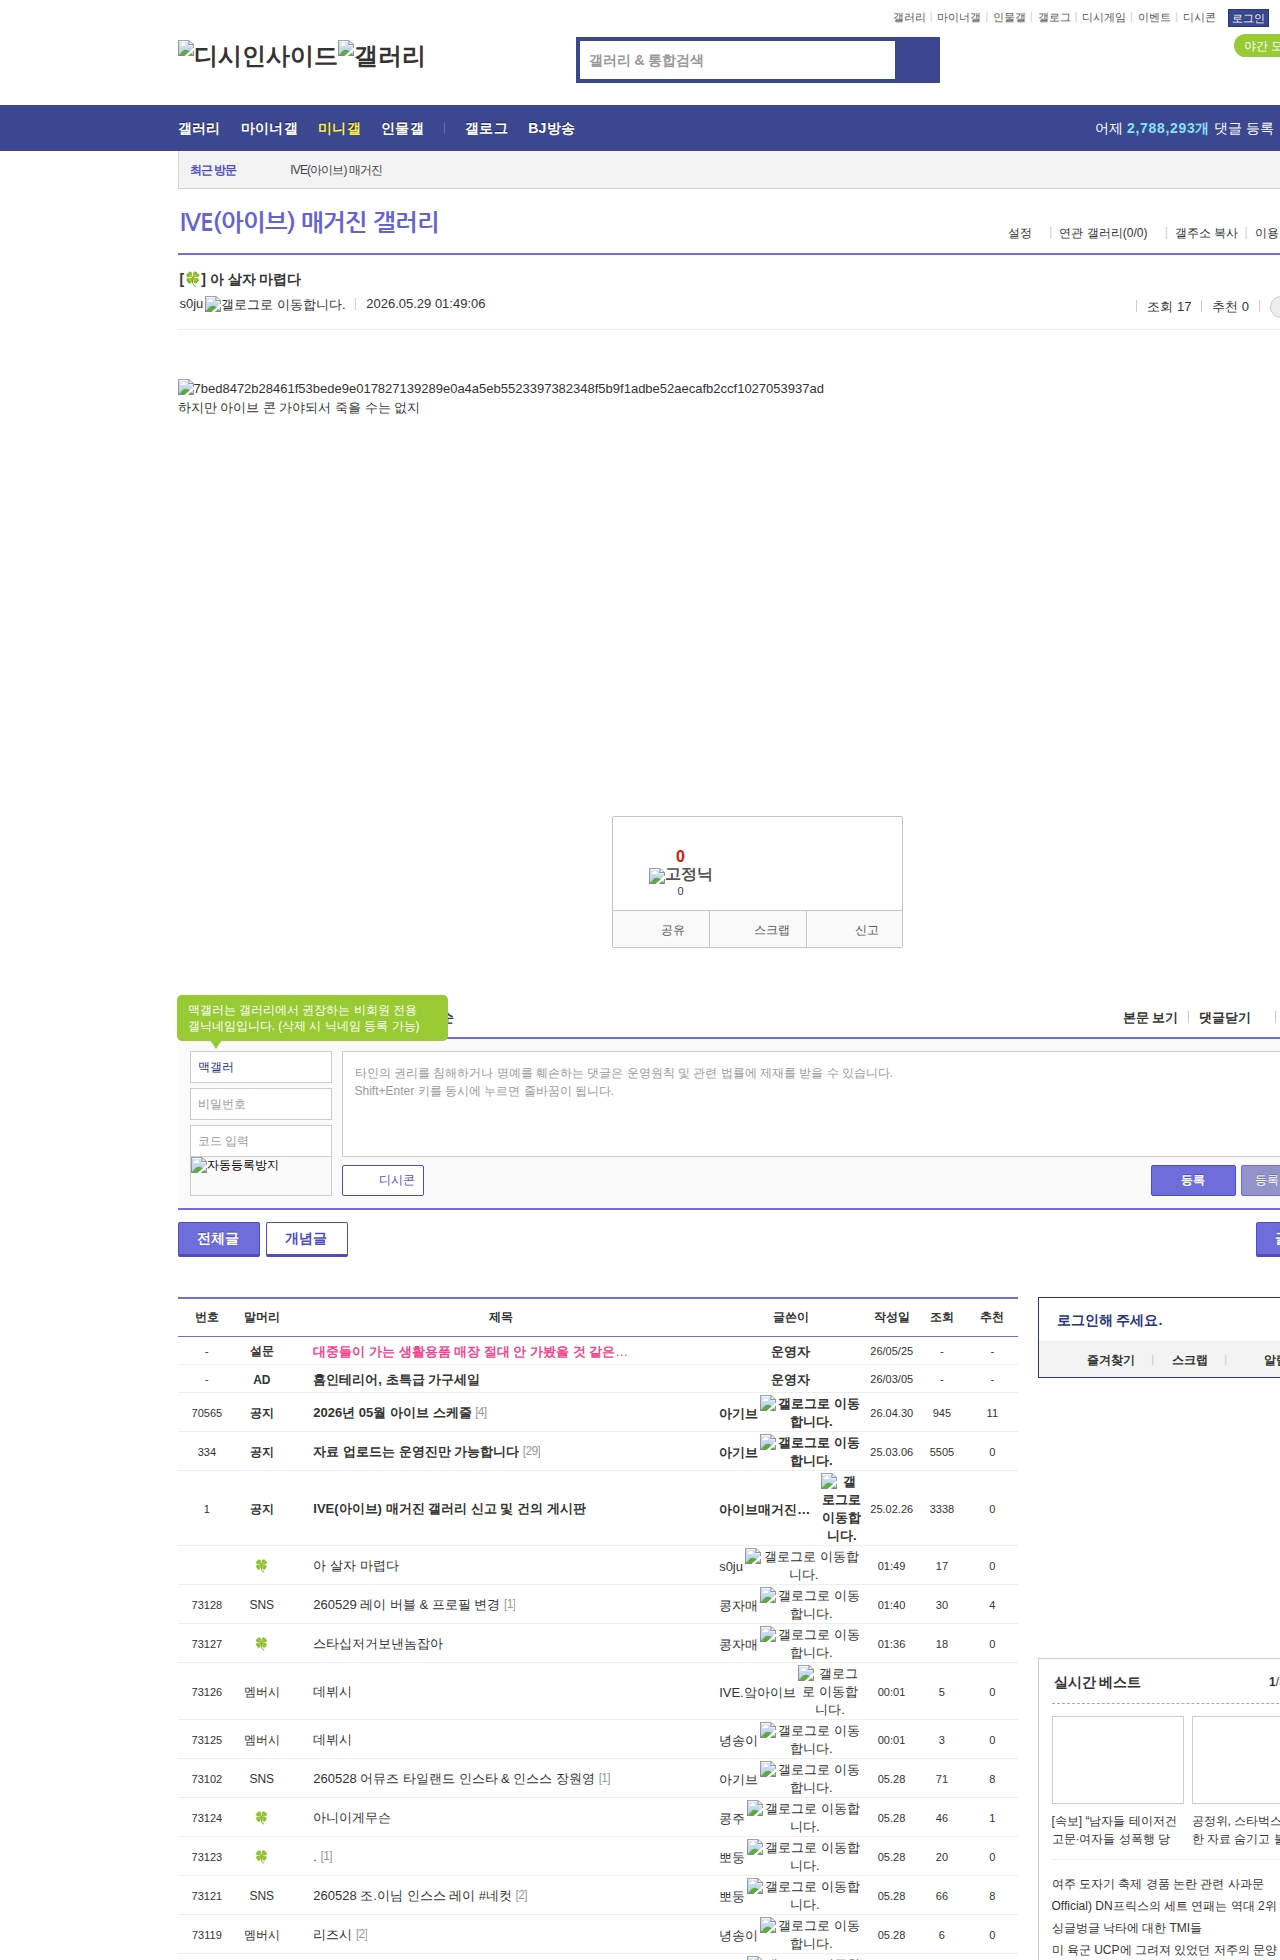
Task: Open the 홈인테리어, 초특급 가구세일 ad post
Action: click(396, 1380)
